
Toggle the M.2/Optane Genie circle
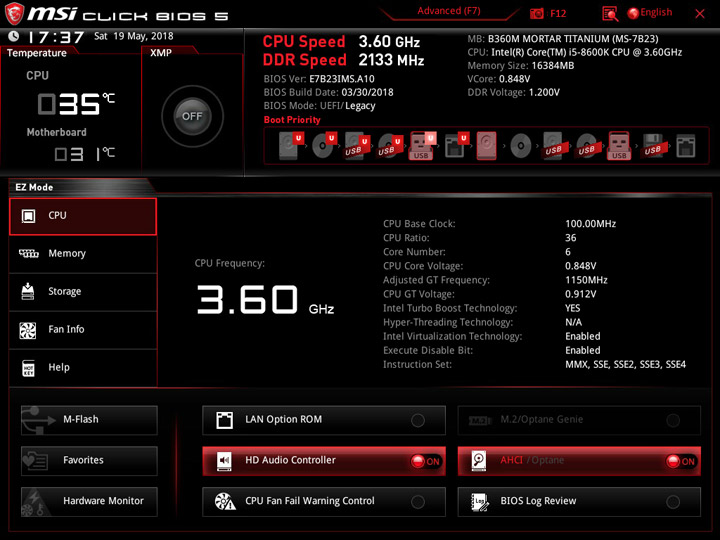pyautogui.click(x=673, y=420)
